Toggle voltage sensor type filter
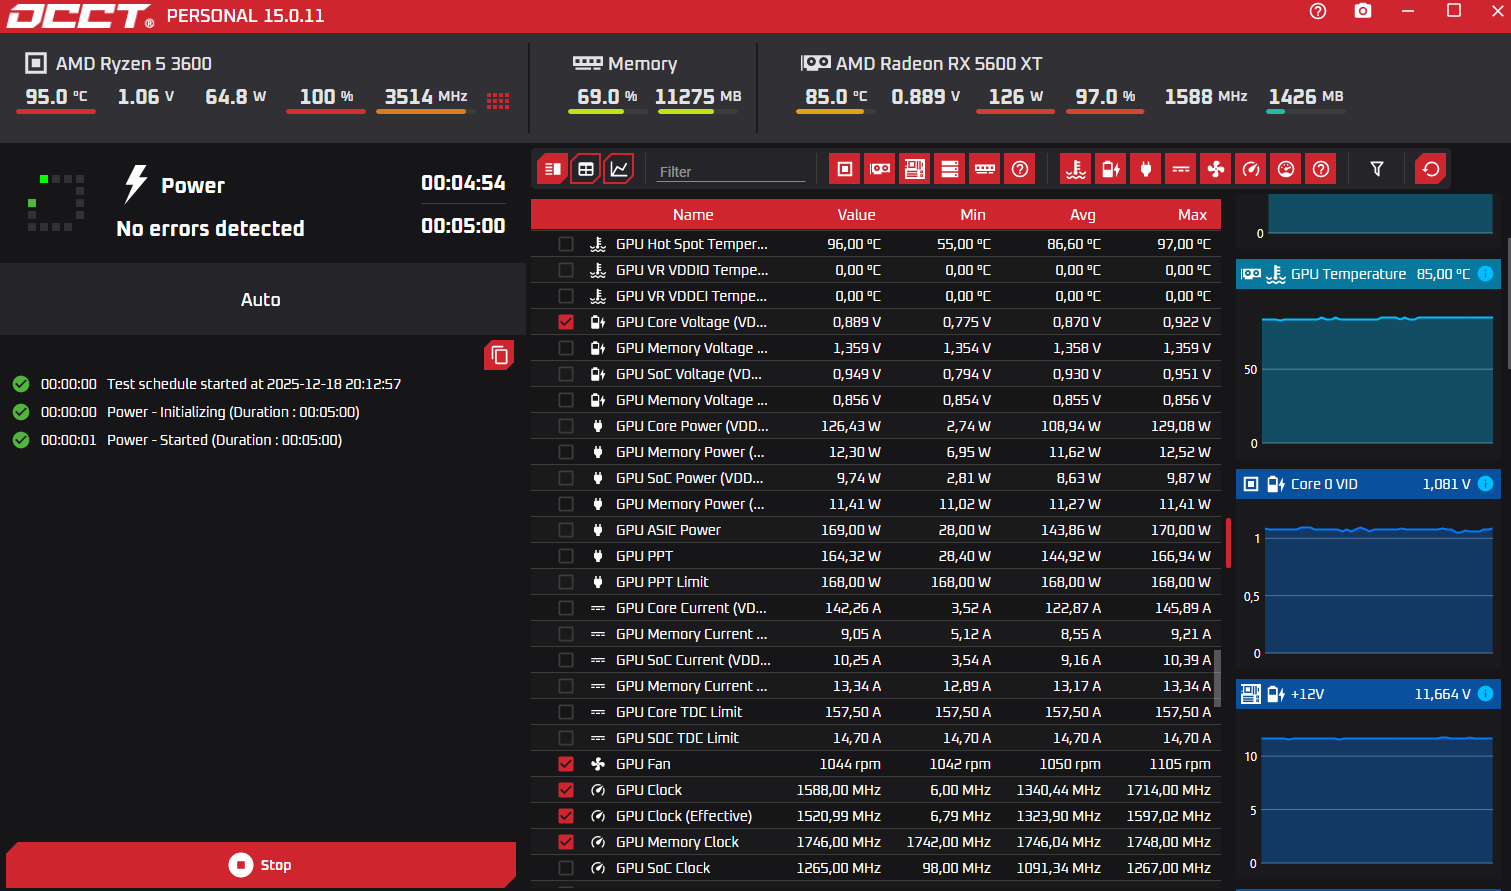 click(x=1111, y=170)
